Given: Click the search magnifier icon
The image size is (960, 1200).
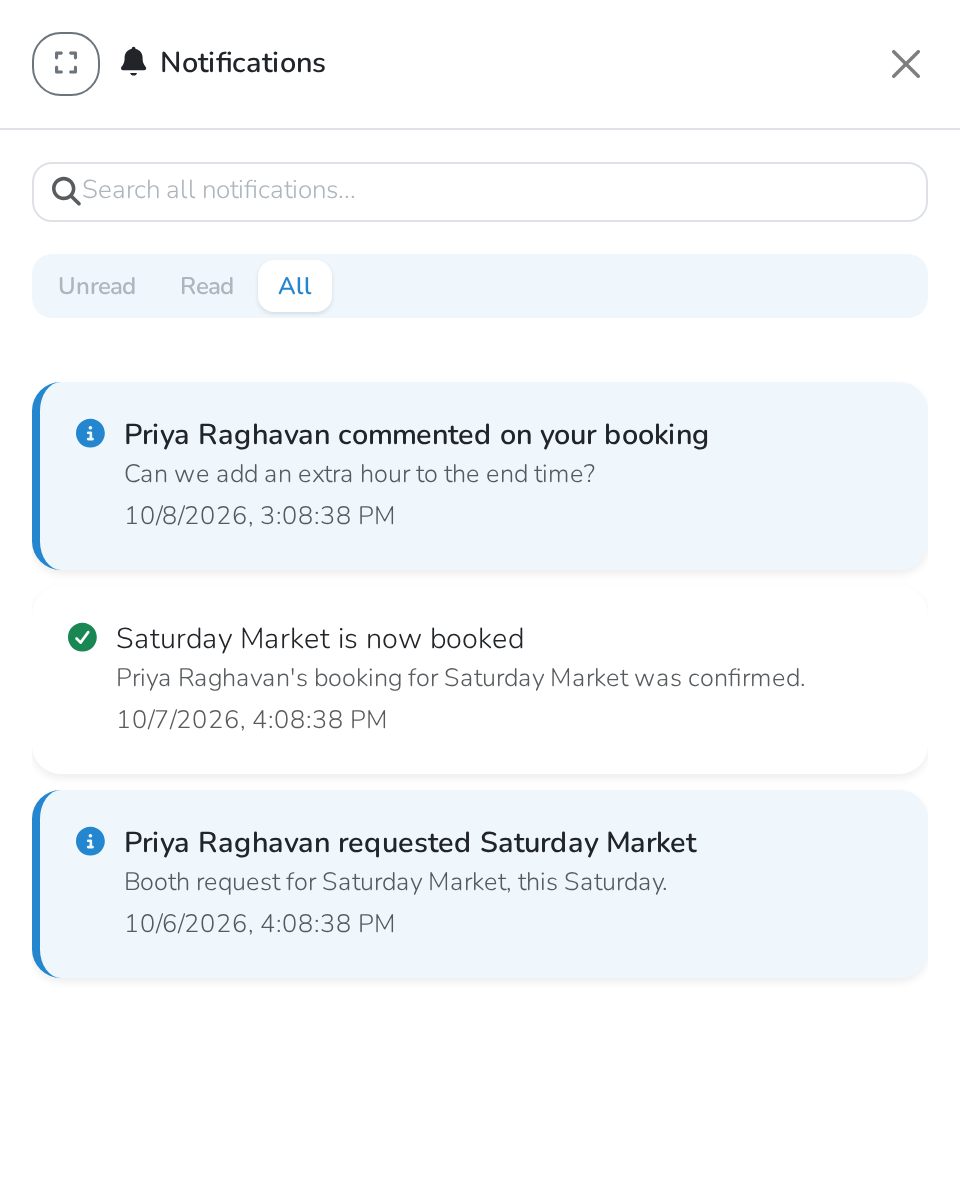Looking at the screenshot, I should (x=66, y=191).
